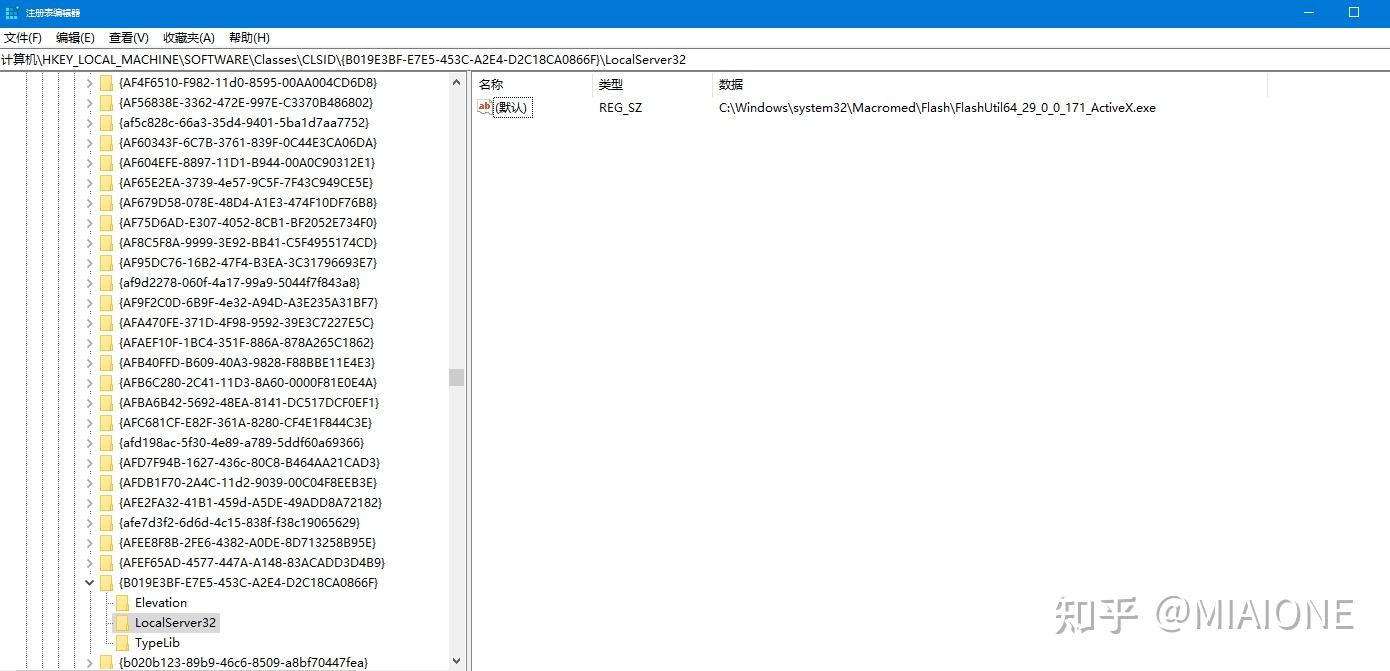1390x671 pixels.
Task: Click the 类型 column header
Action: [611, 84]
